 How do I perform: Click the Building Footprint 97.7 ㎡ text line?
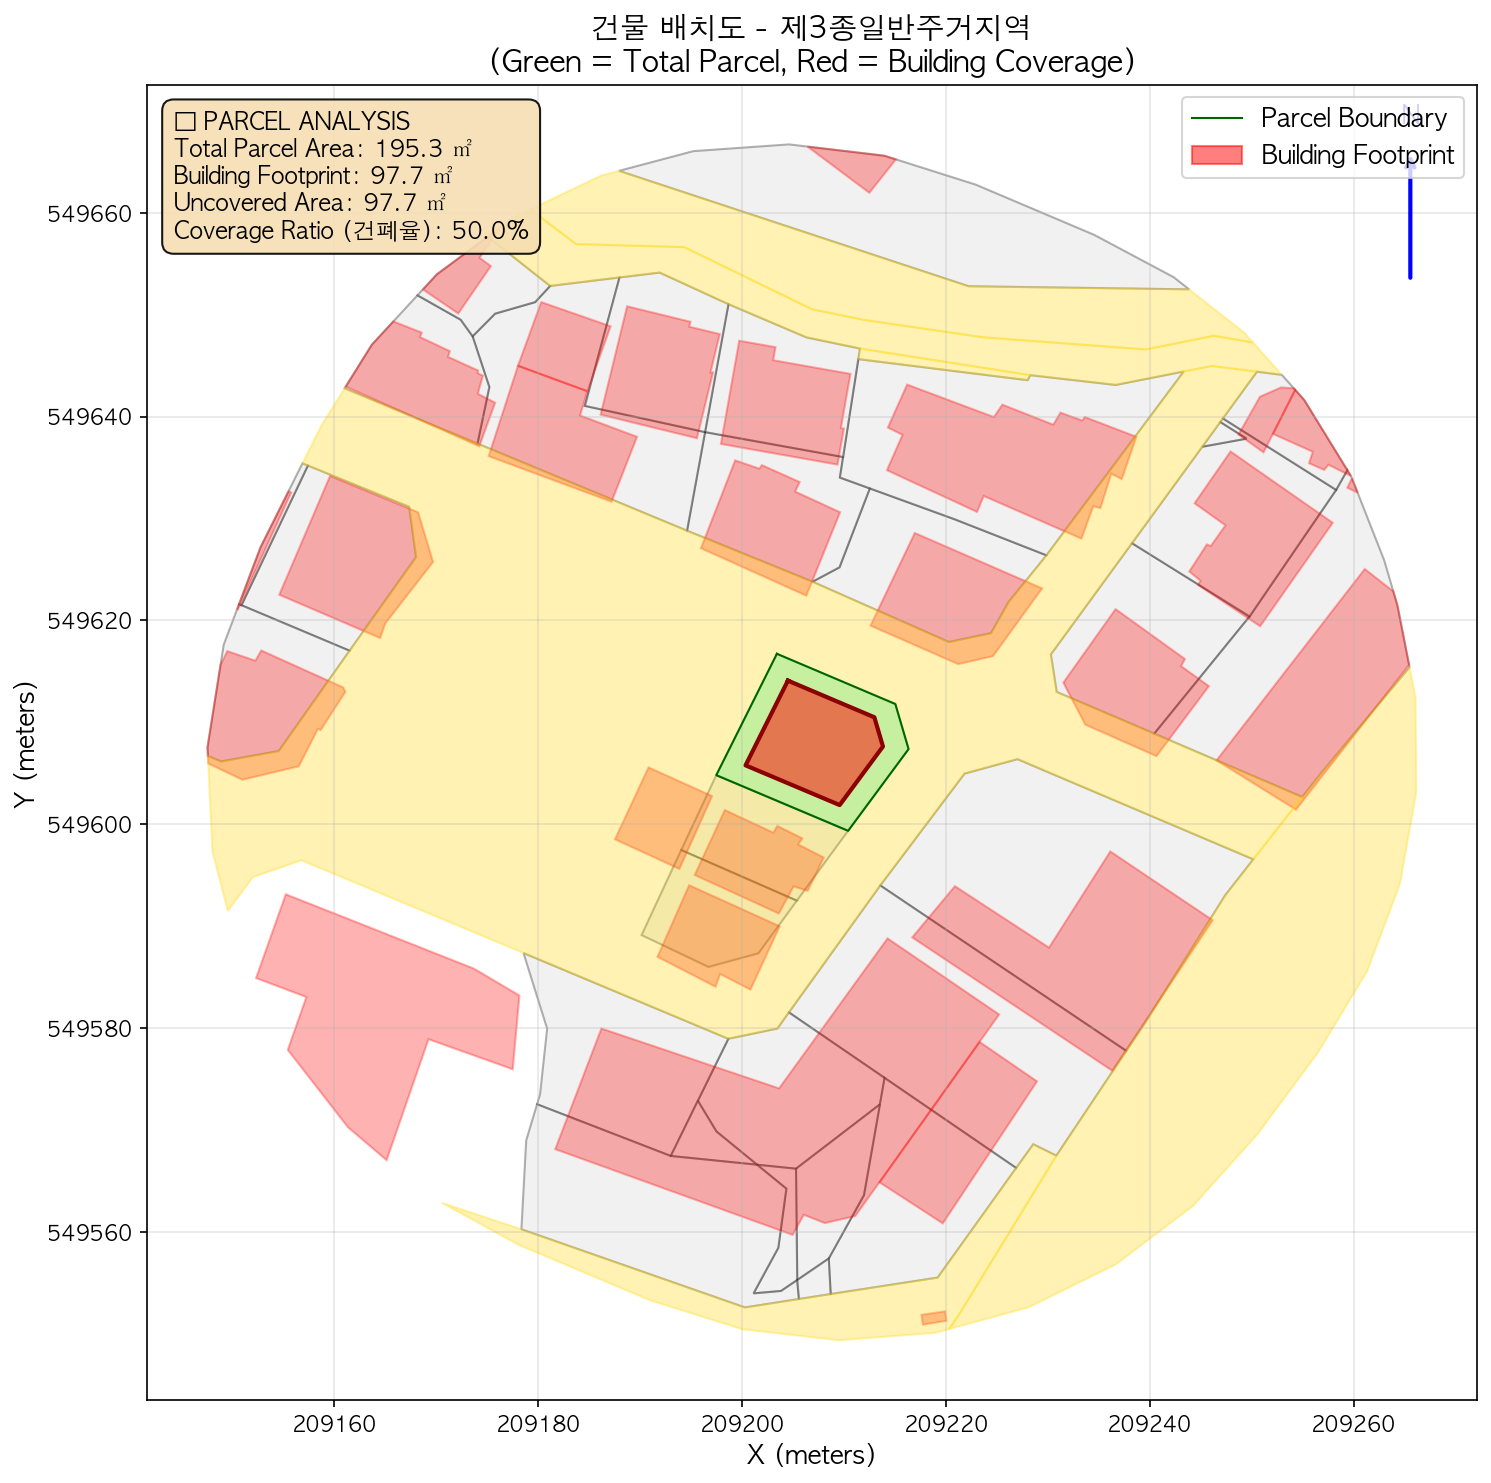pos(312,176)
